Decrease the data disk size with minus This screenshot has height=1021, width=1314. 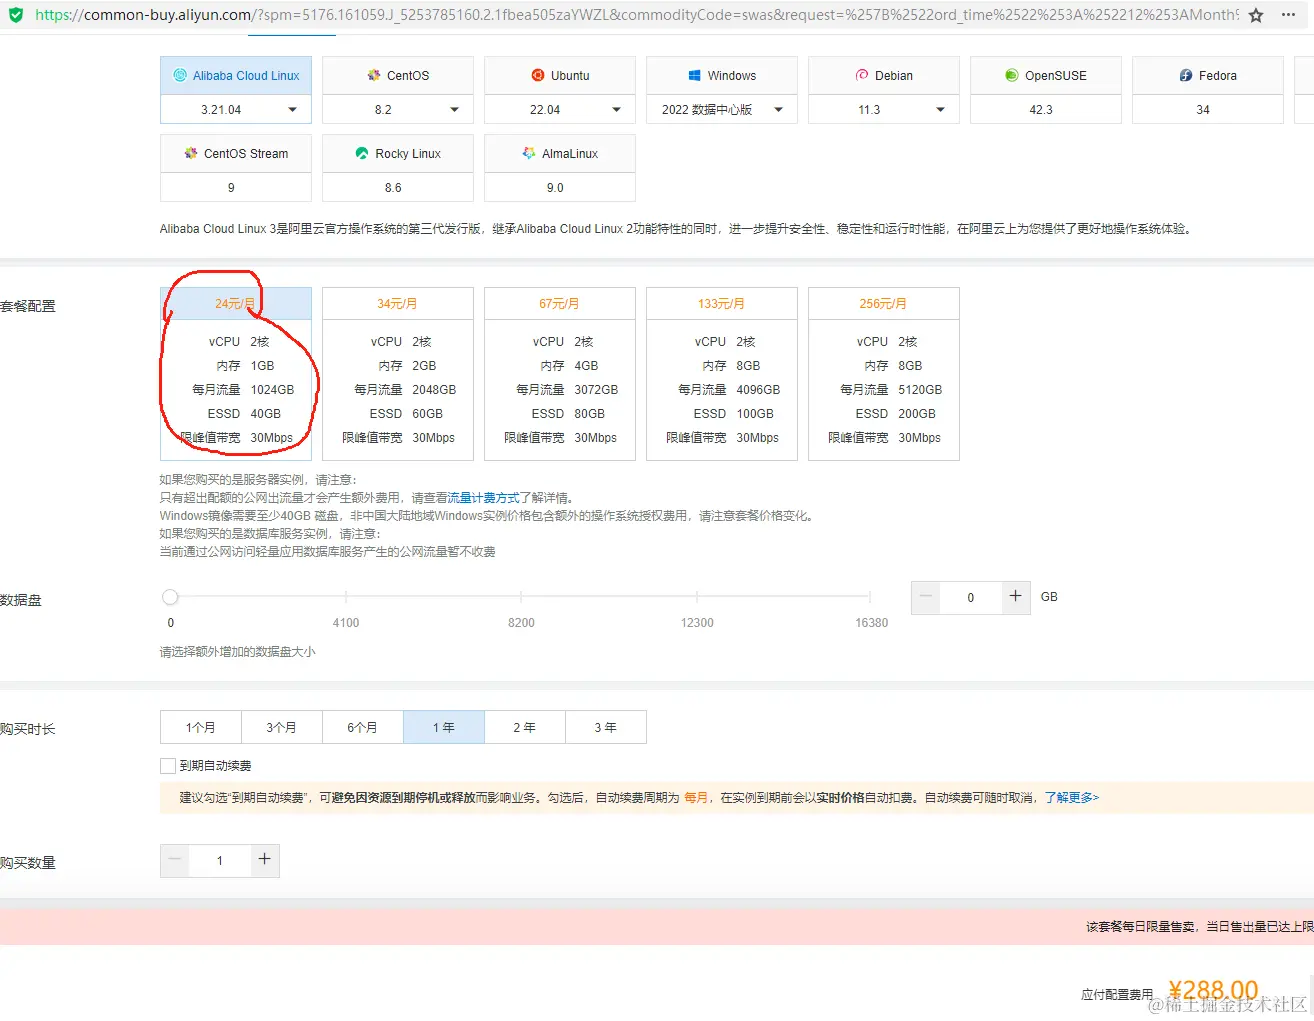(926, 597)
